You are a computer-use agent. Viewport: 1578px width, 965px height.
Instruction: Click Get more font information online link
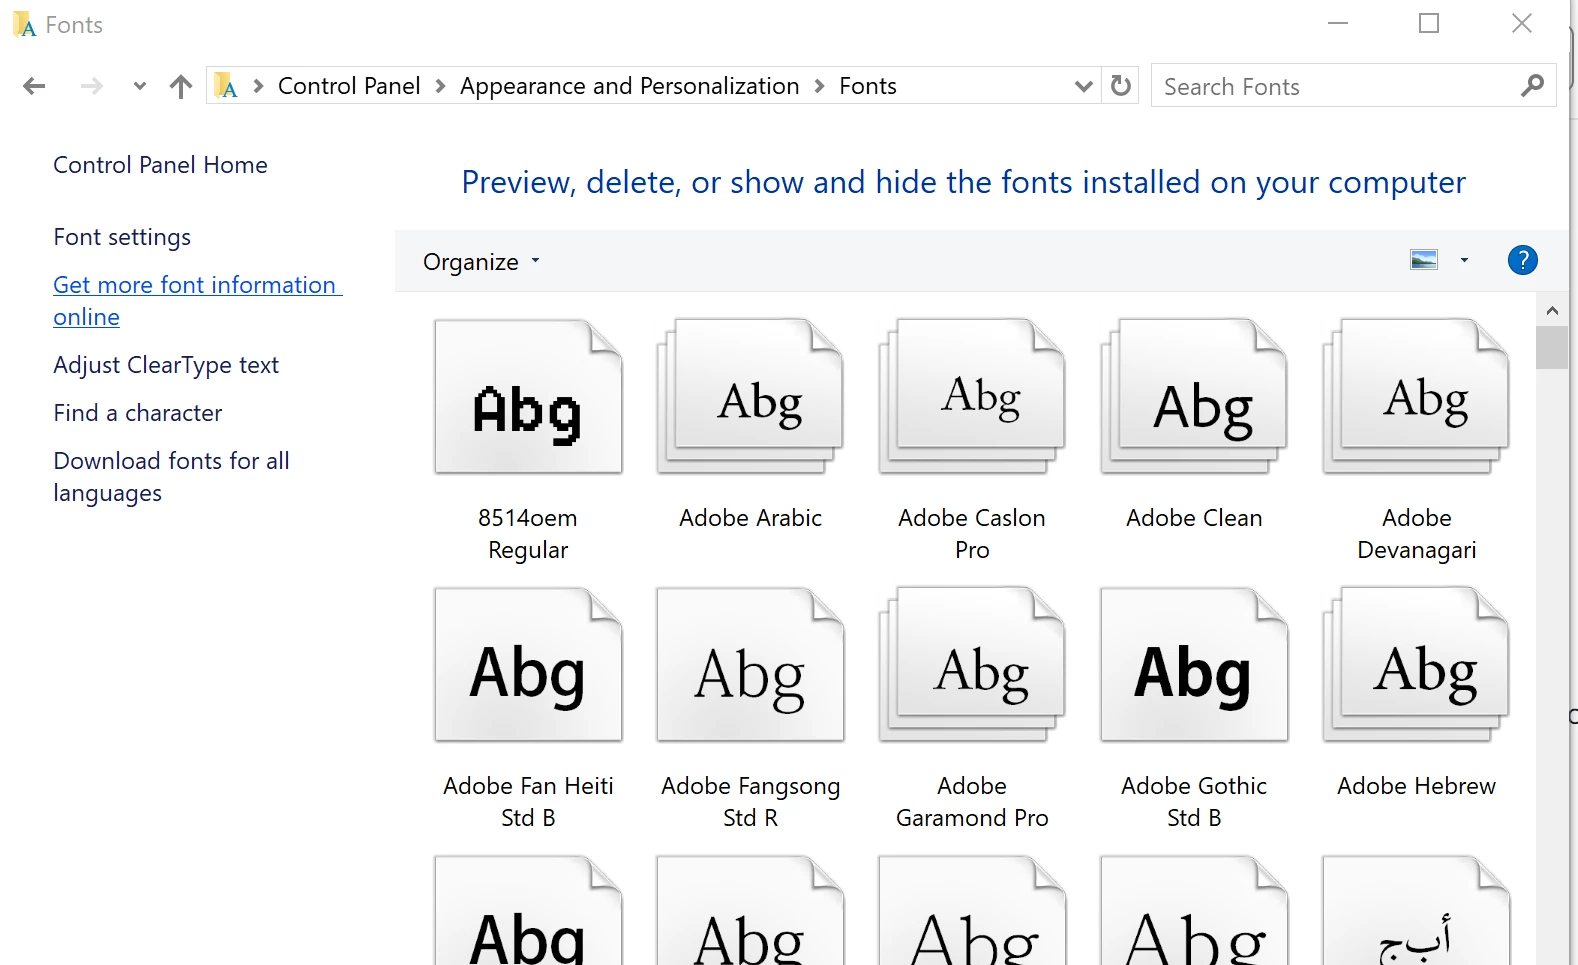197,301
